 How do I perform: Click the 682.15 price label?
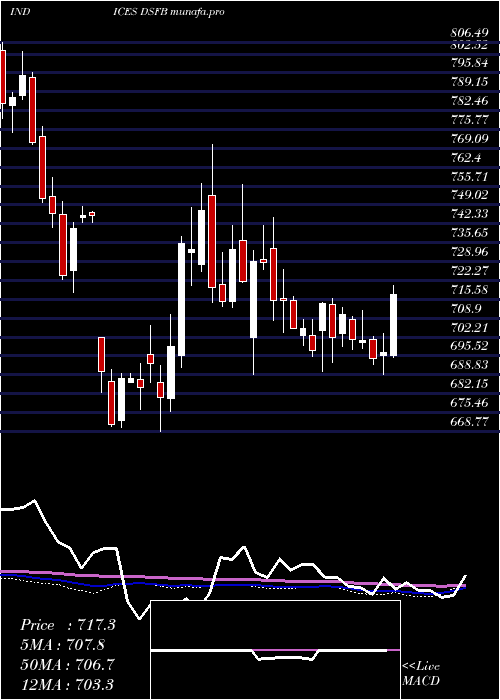469,383
